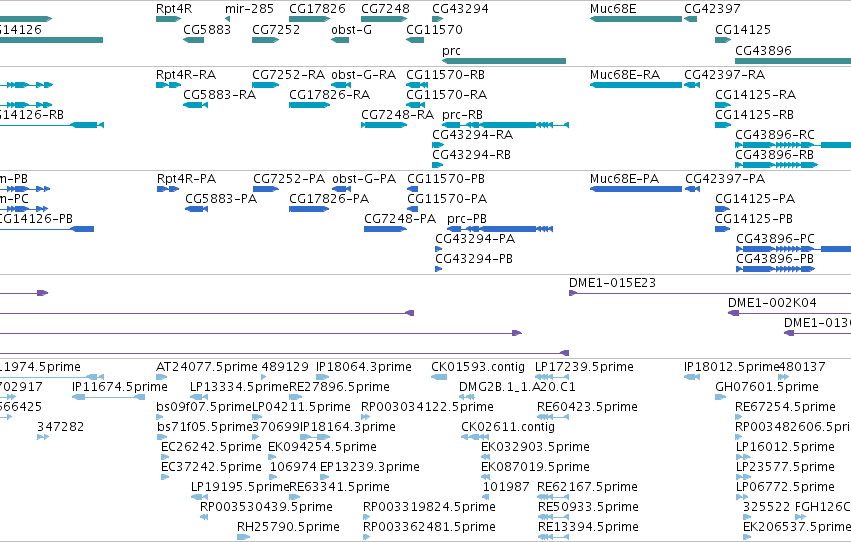
Task: Open the CG7248-RA transcript label
Action: pyautogui.click(x=397, y=114)
